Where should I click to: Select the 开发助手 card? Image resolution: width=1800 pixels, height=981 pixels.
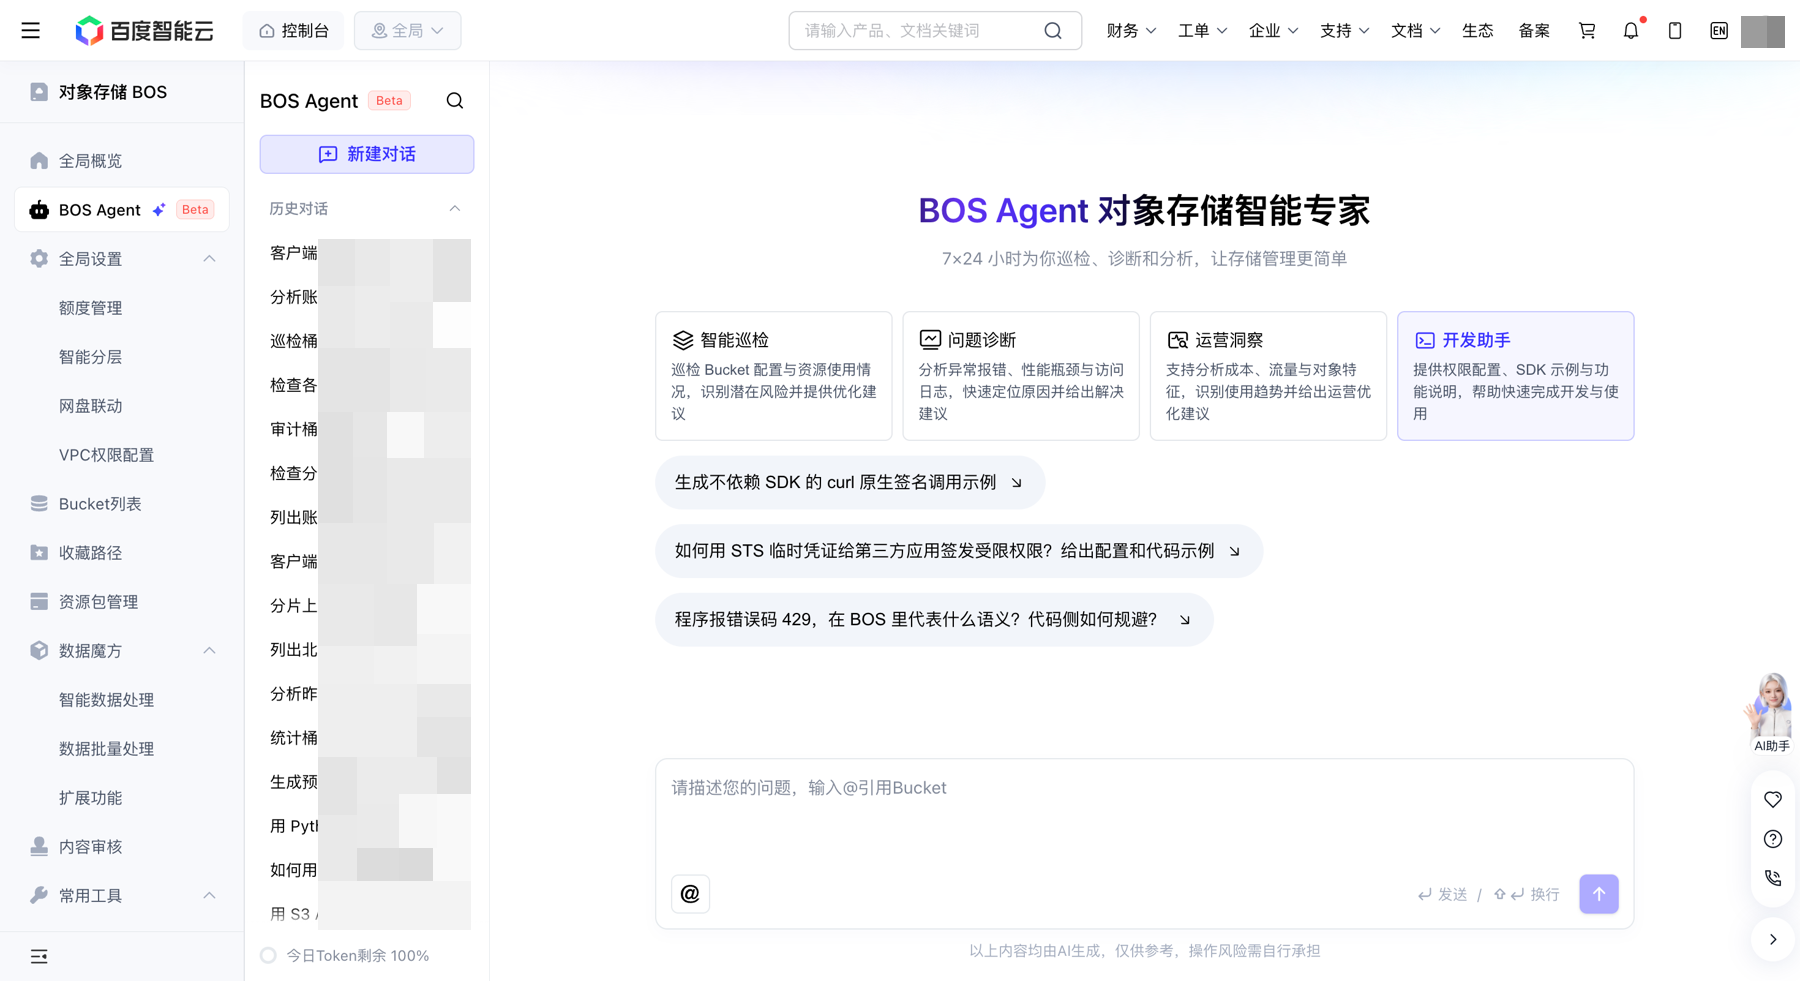click(x=1516, y=376)
